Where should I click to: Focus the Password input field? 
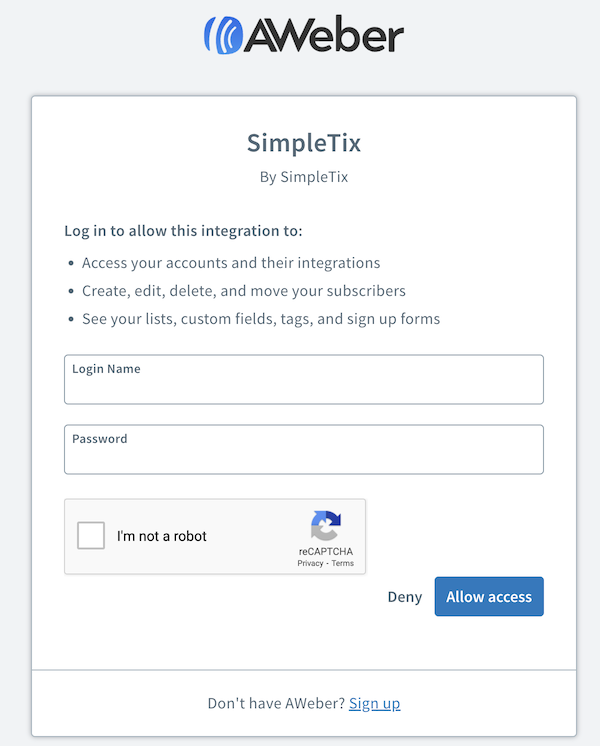coord(304,457)
